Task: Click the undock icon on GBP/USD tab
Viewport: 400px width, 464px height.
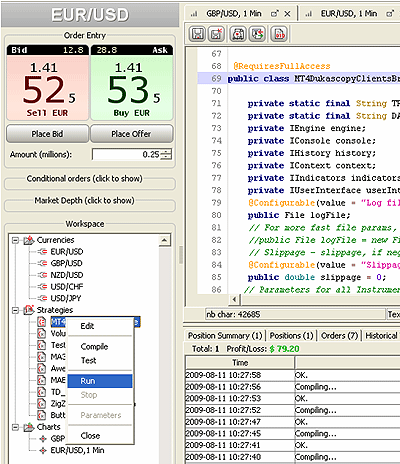Action: 274,14
